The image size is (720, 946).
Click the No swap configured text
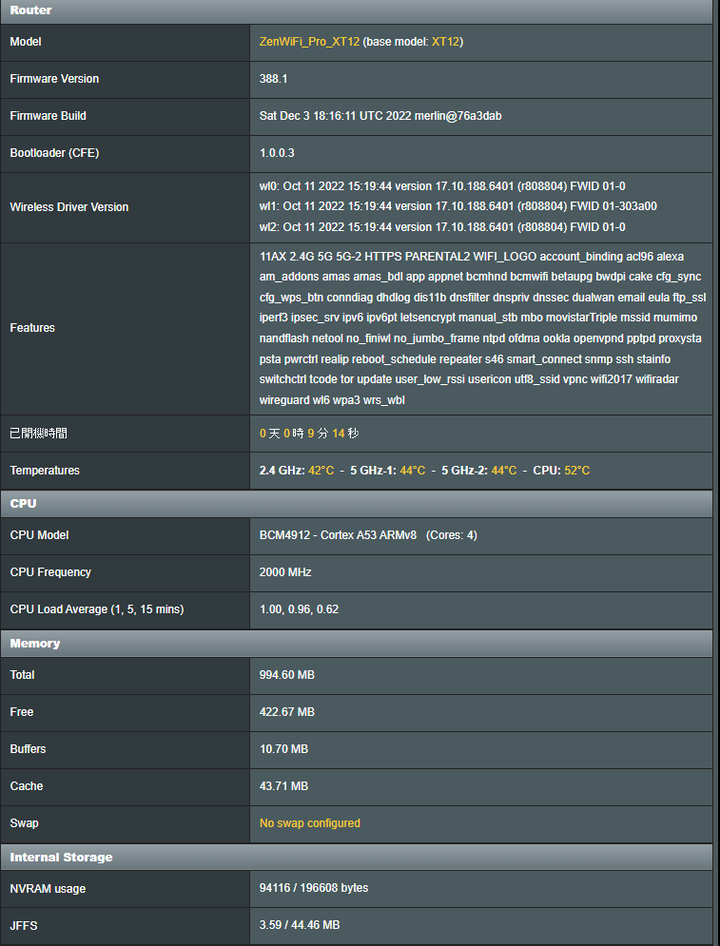[310, 823]
